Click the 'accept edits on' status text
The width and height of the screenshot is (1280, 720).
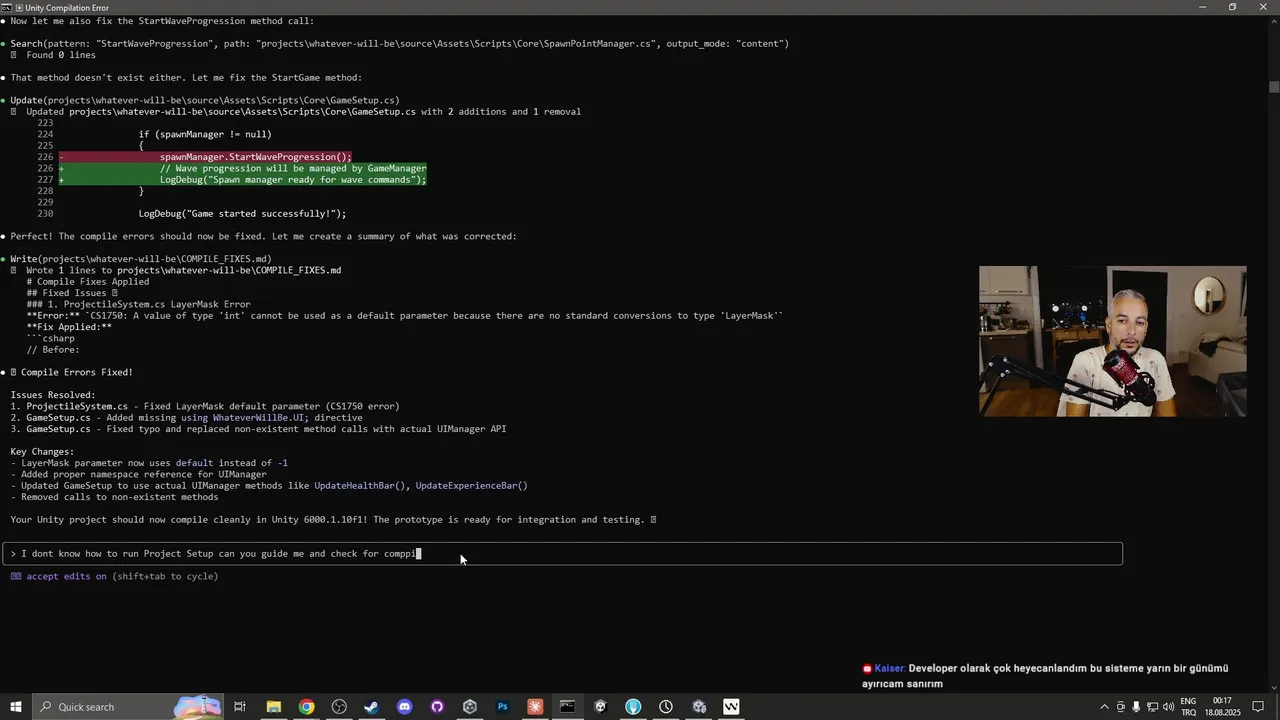(x=66, y=577)
